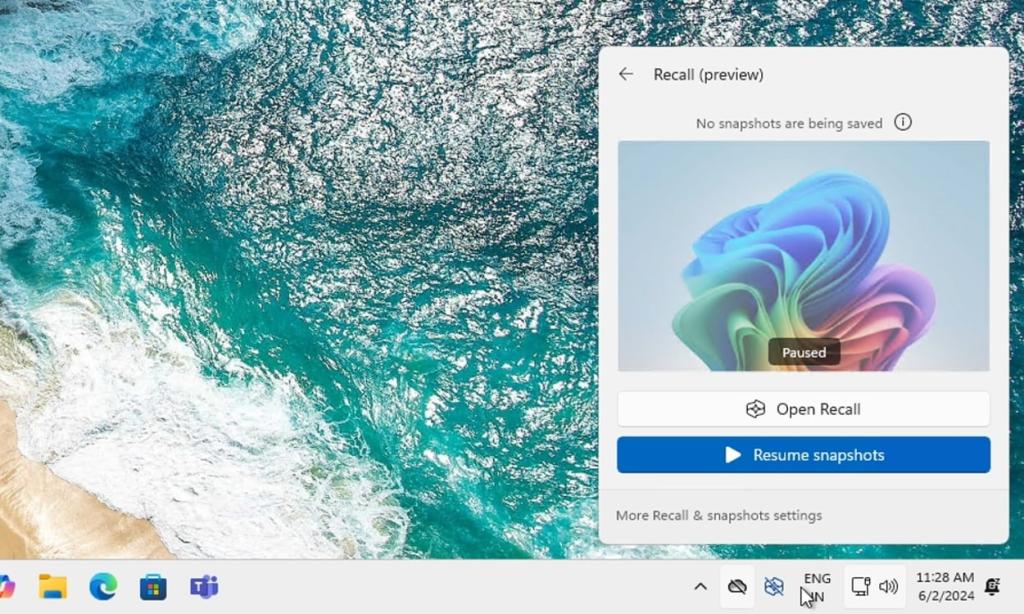This screenshot has height=614, width=1024.
Task: Click the snapshots info icon
Action: pyautogui.click(x=903, y=122)
